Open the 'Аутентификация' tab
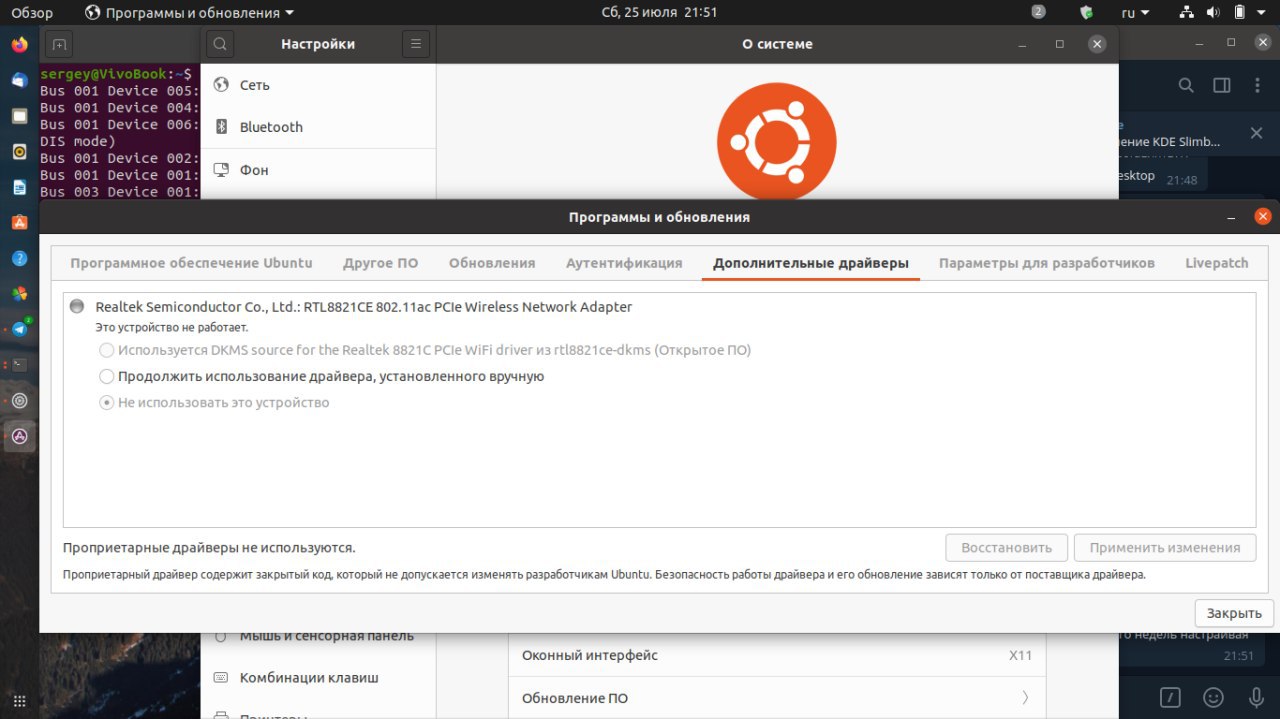The image size is (1280, 719). pos(624,263)
